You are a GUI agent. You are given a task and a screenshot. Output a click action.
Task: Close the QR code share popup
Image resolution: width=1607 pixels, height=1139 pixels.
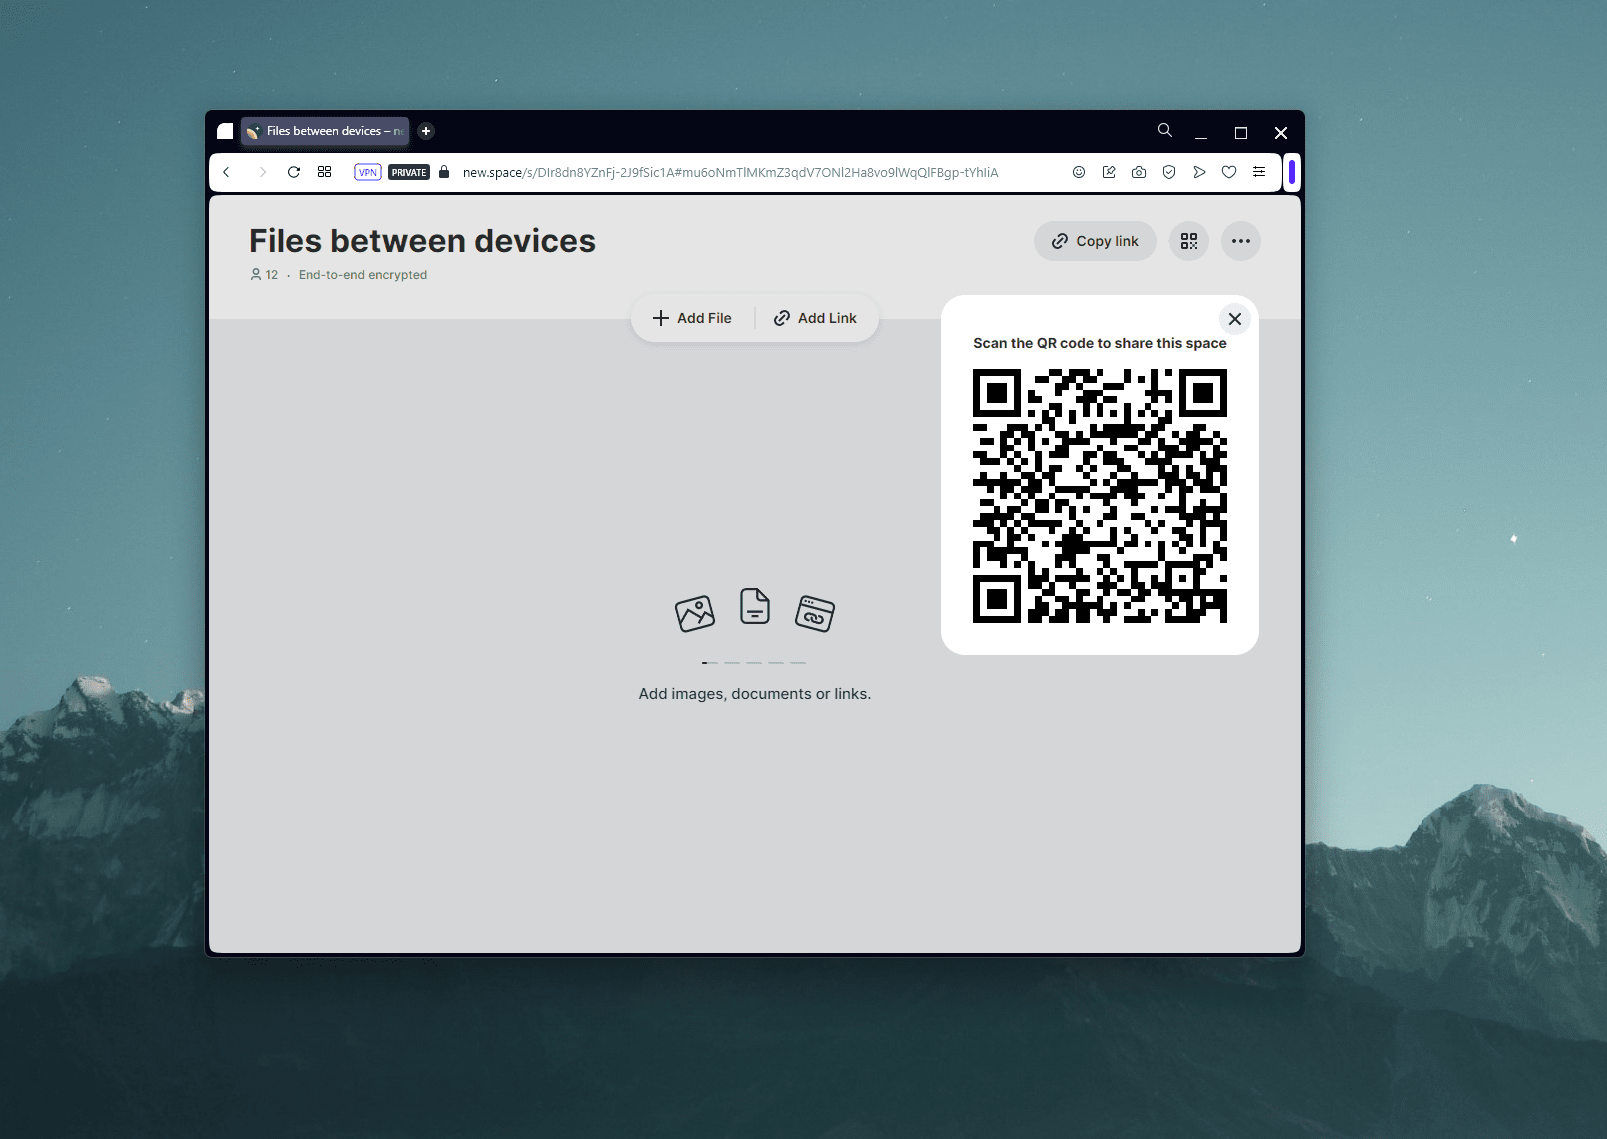point(1235,319)
